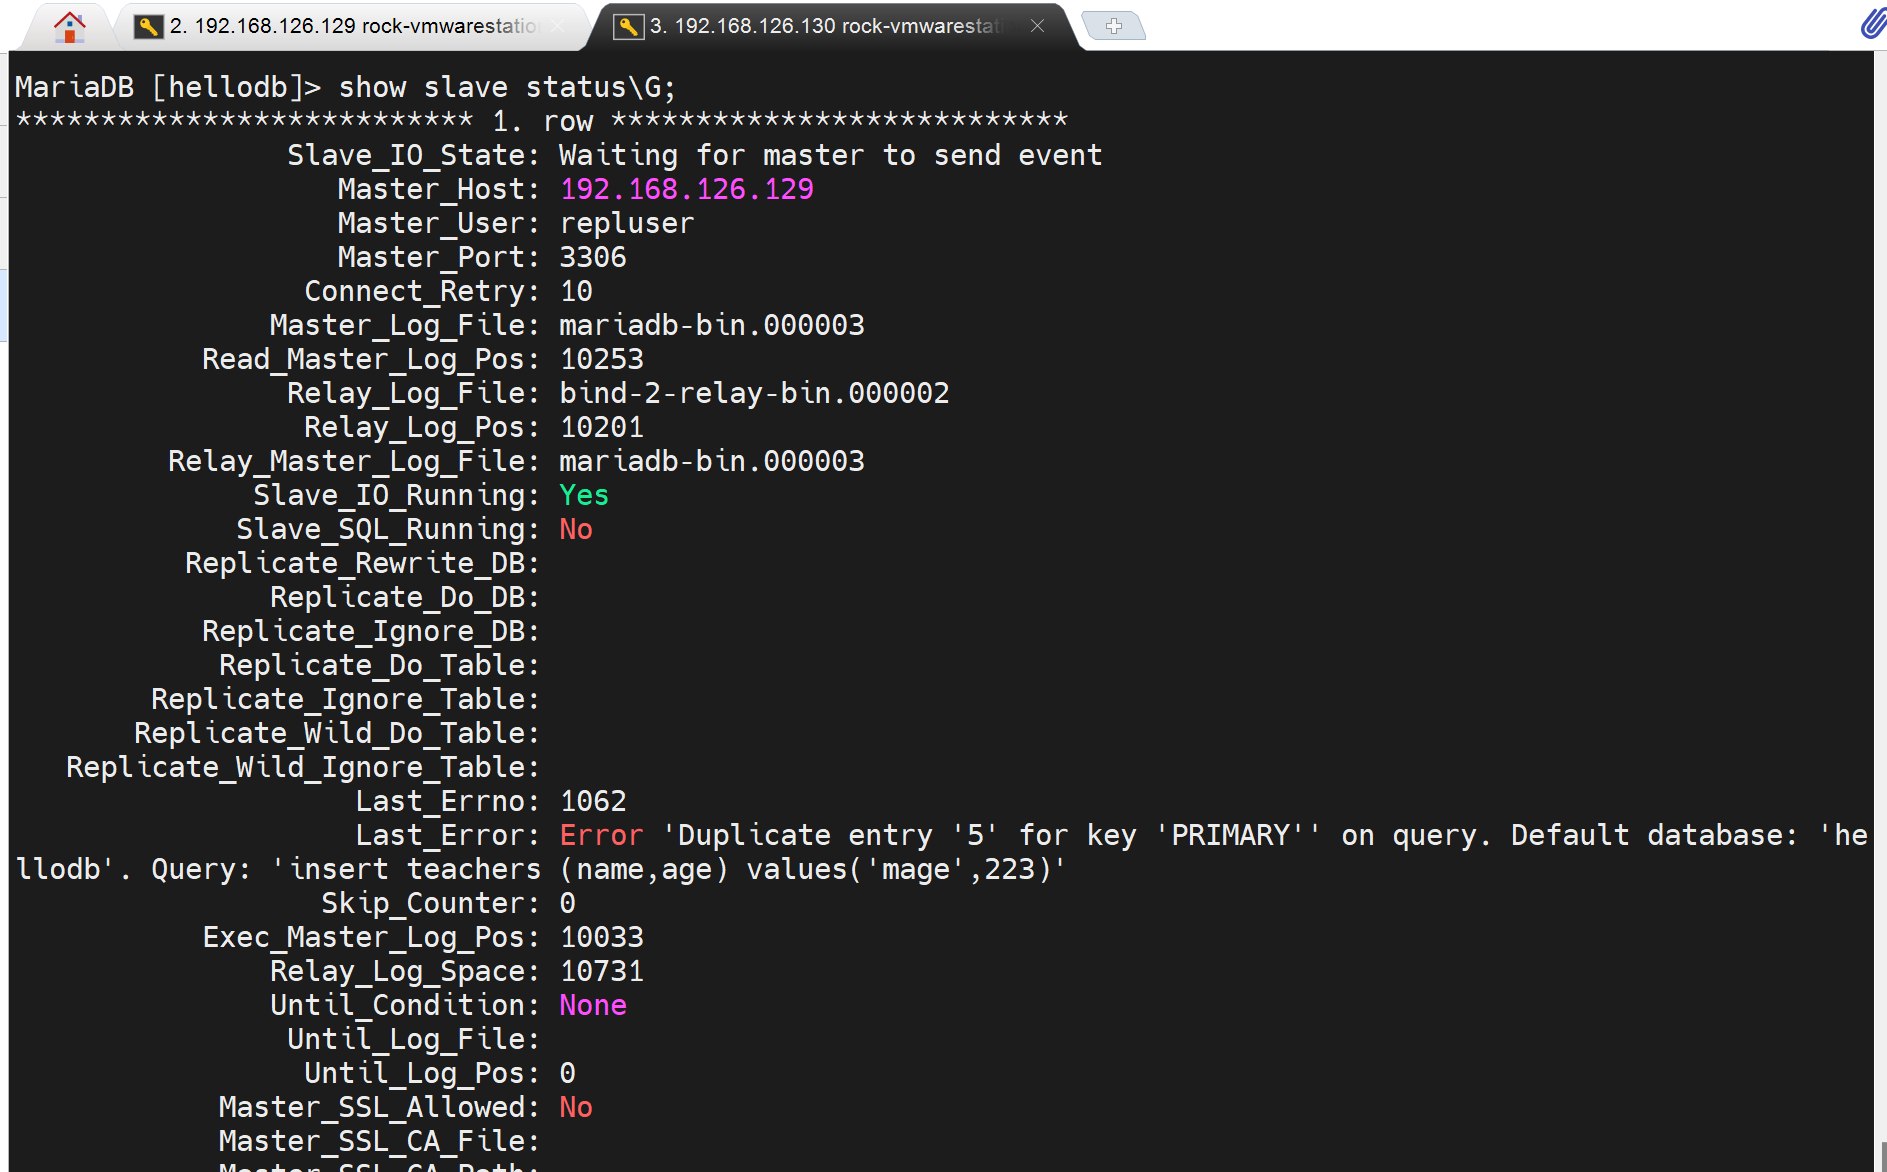Click the red No value of Master_SSL_Allowed
The height and width of the screenshot is (1172, 1887).
(x=576, y=1107)
